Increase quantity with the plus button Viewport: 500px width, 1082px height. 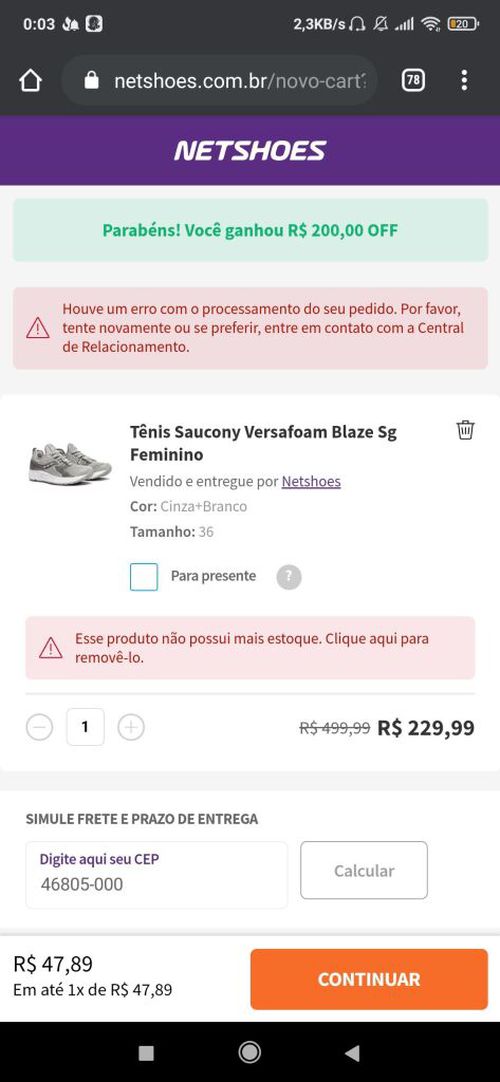(131, 727)
